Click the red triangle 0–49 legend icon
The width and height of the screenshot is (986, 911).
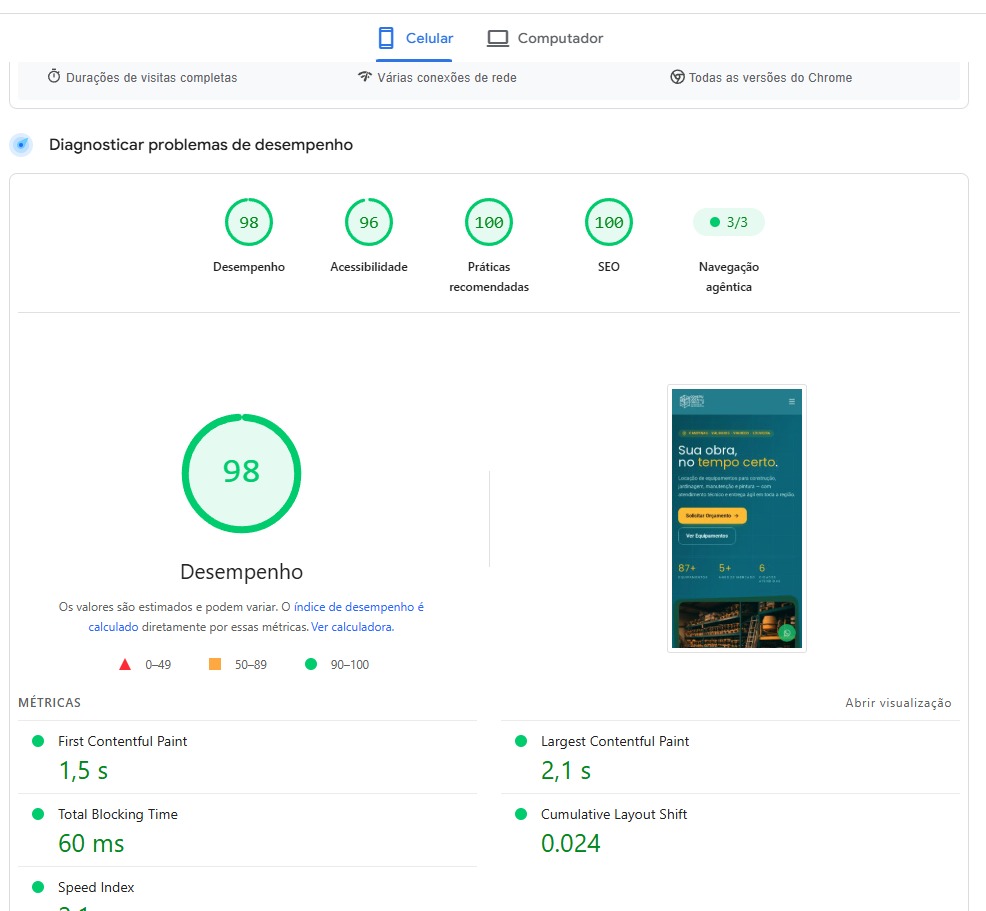tap(125, 664)
